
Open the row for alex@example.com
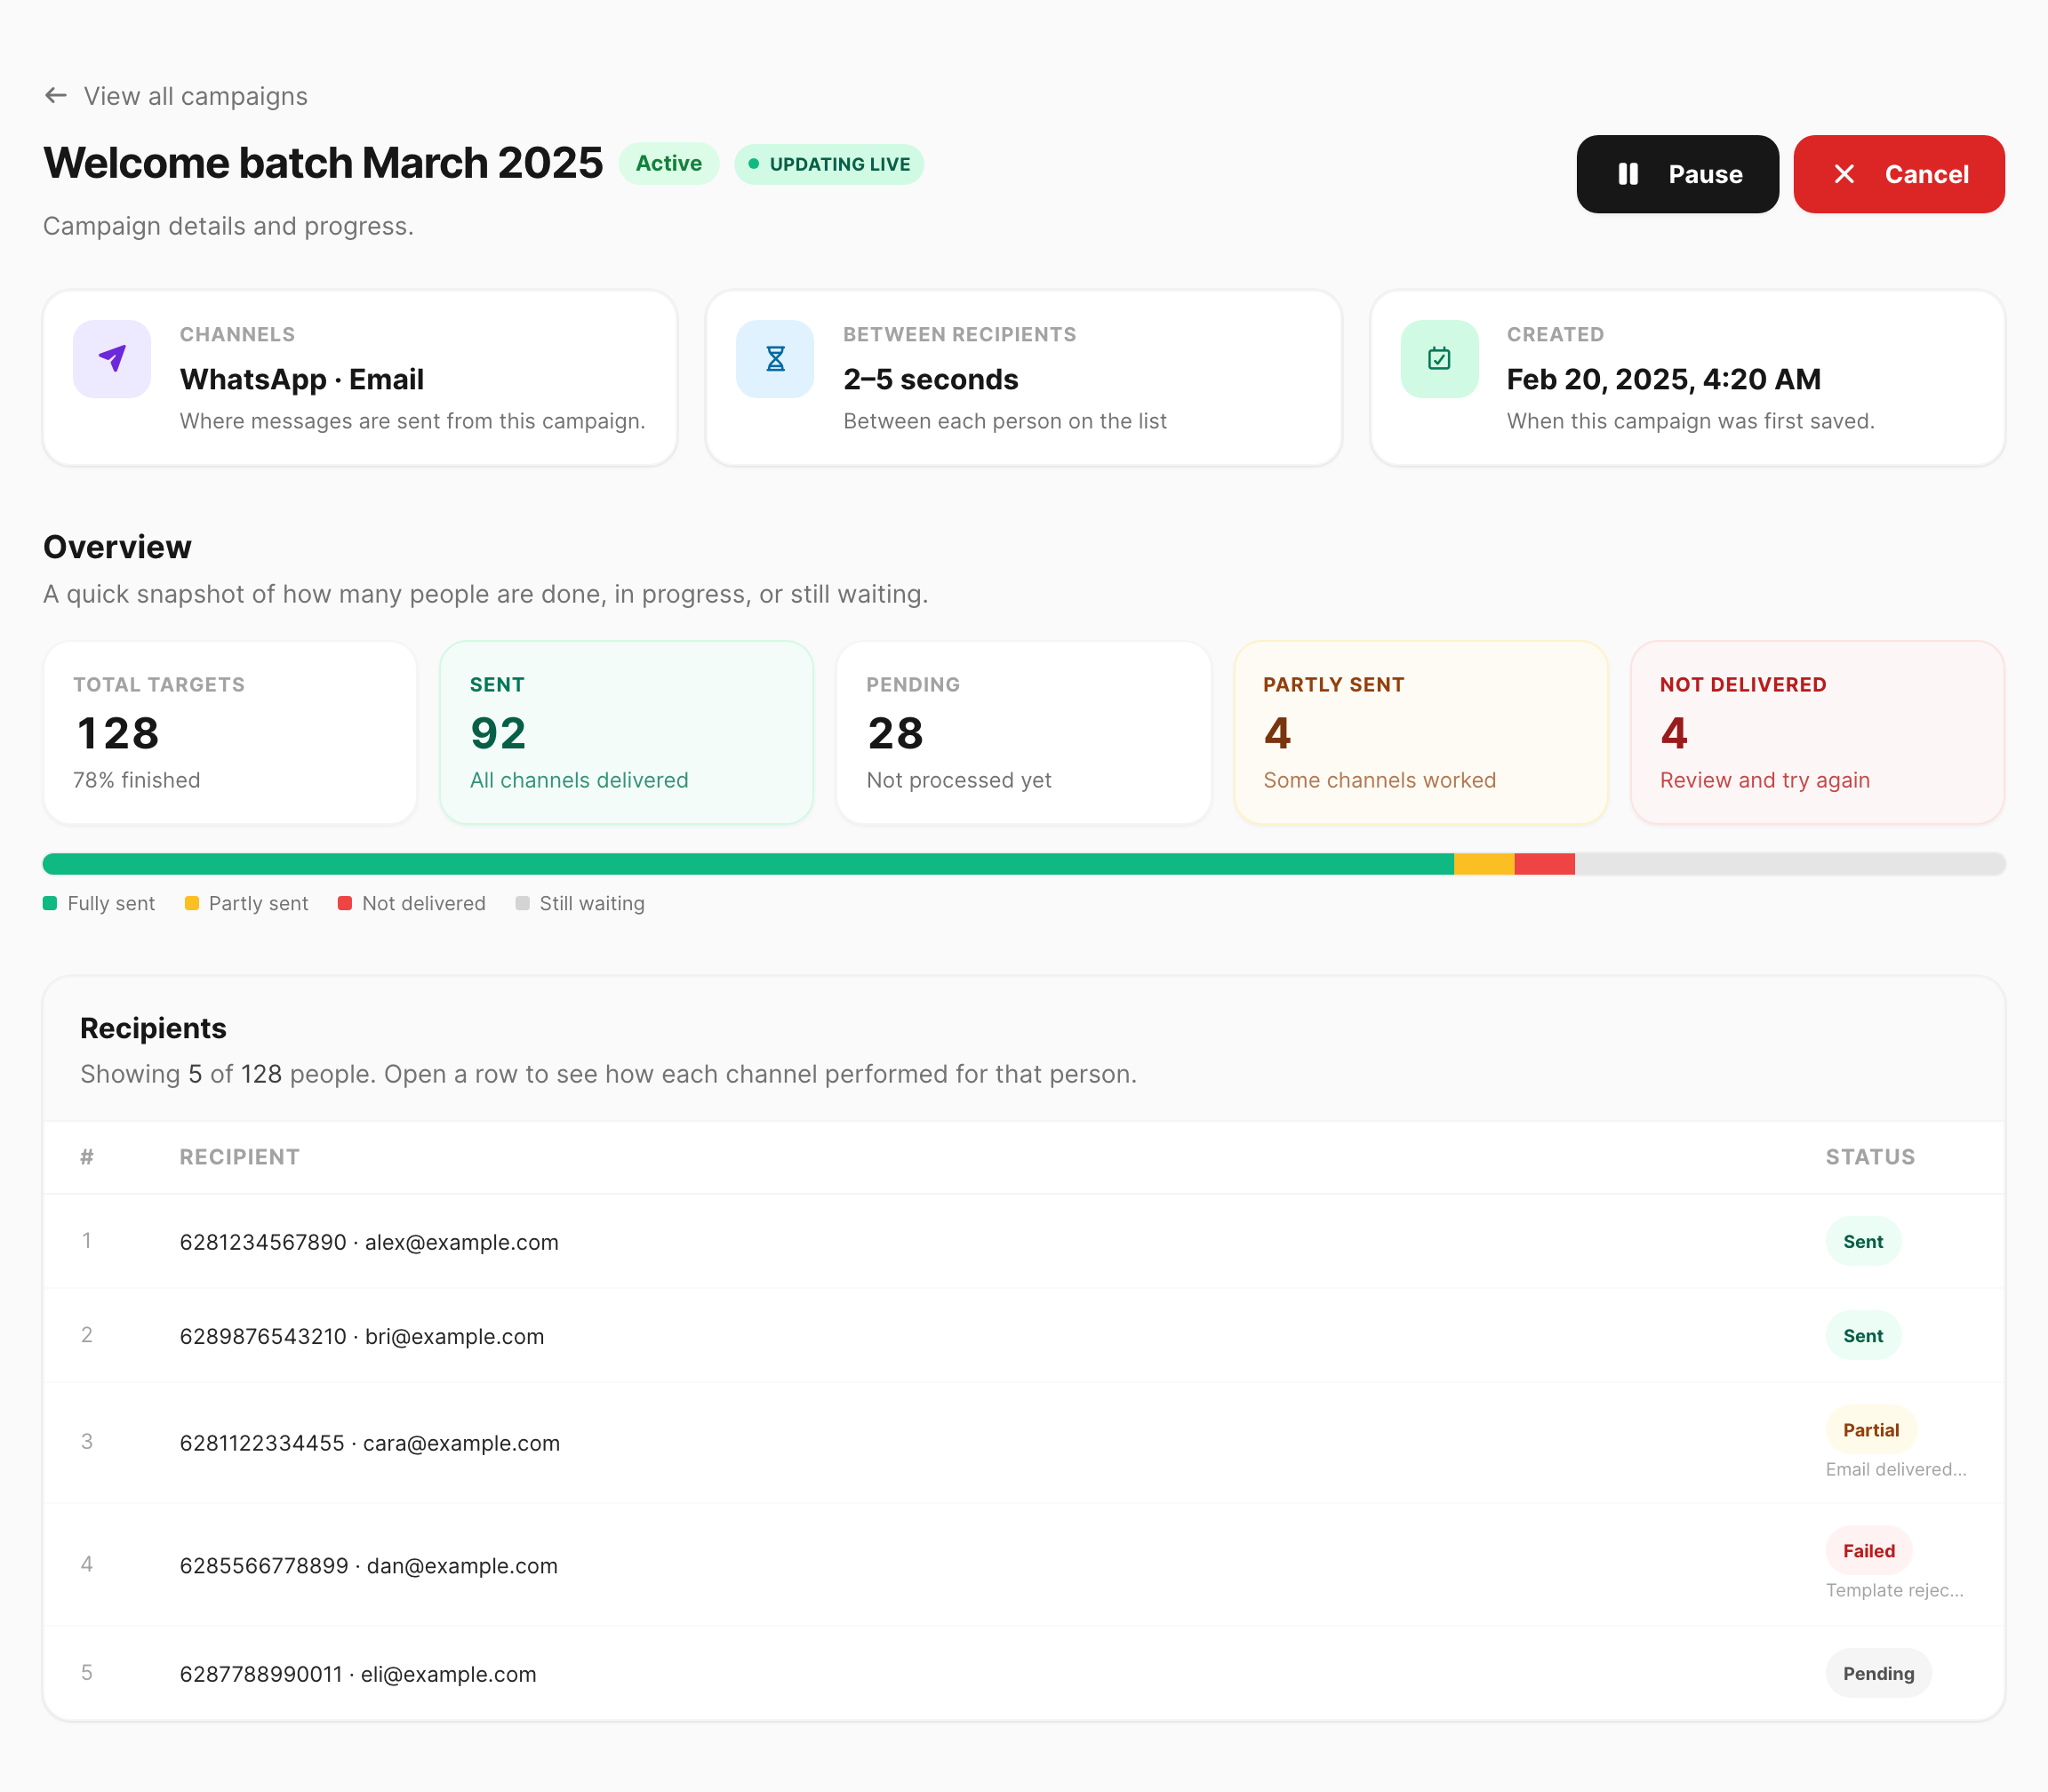pos(1023,1241)
